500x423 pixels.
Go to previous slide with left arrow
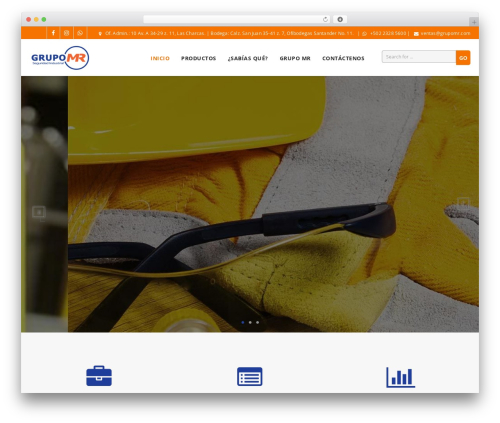tap(39, 212)
